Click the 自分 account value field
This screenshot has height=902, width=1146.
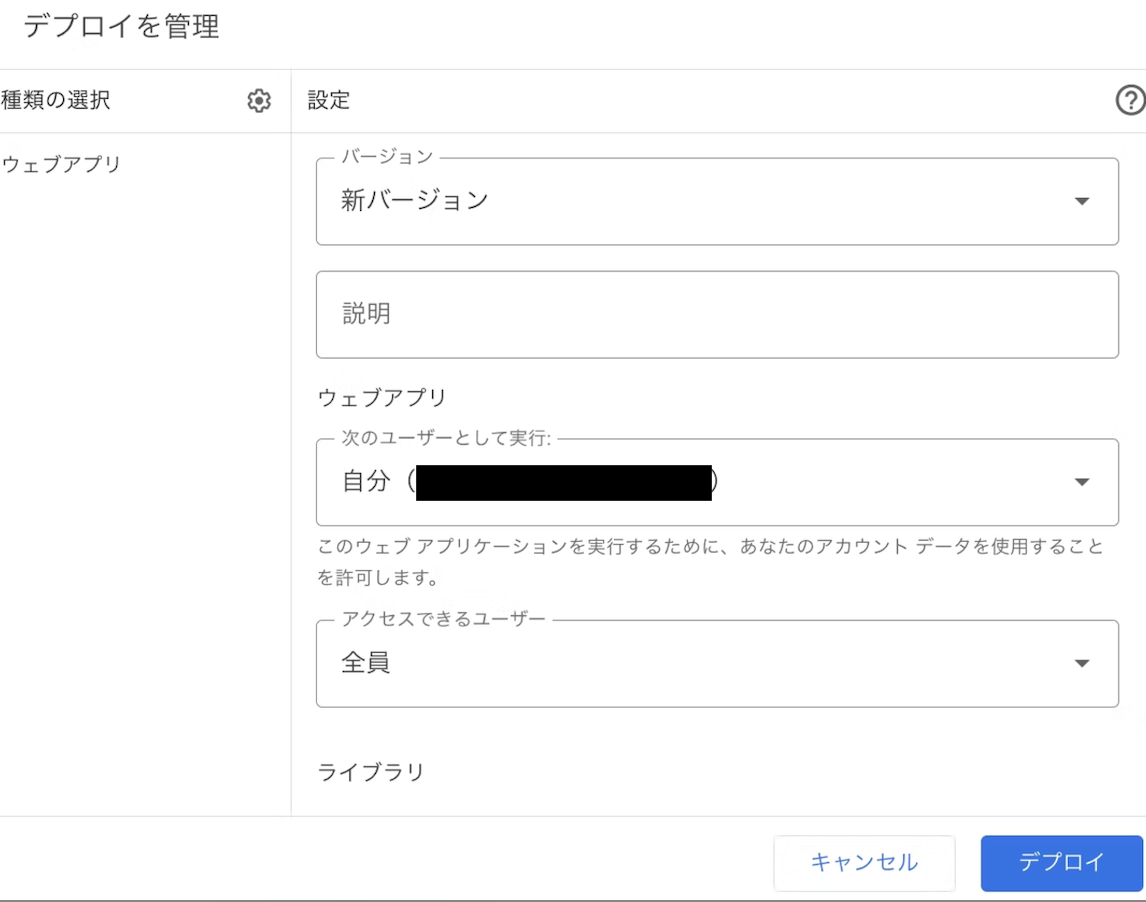coord(717,482)
